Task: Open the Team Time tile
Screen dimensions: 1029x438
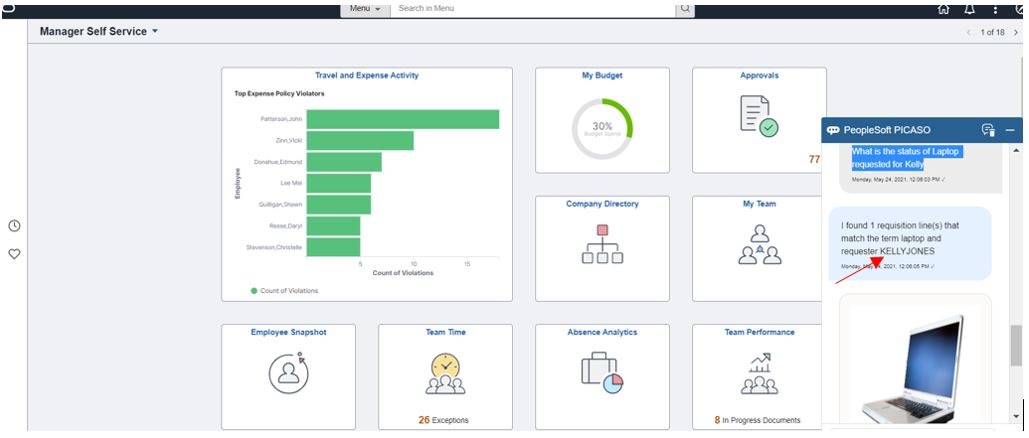Action: pyautogui.click(x=446, y=377)
